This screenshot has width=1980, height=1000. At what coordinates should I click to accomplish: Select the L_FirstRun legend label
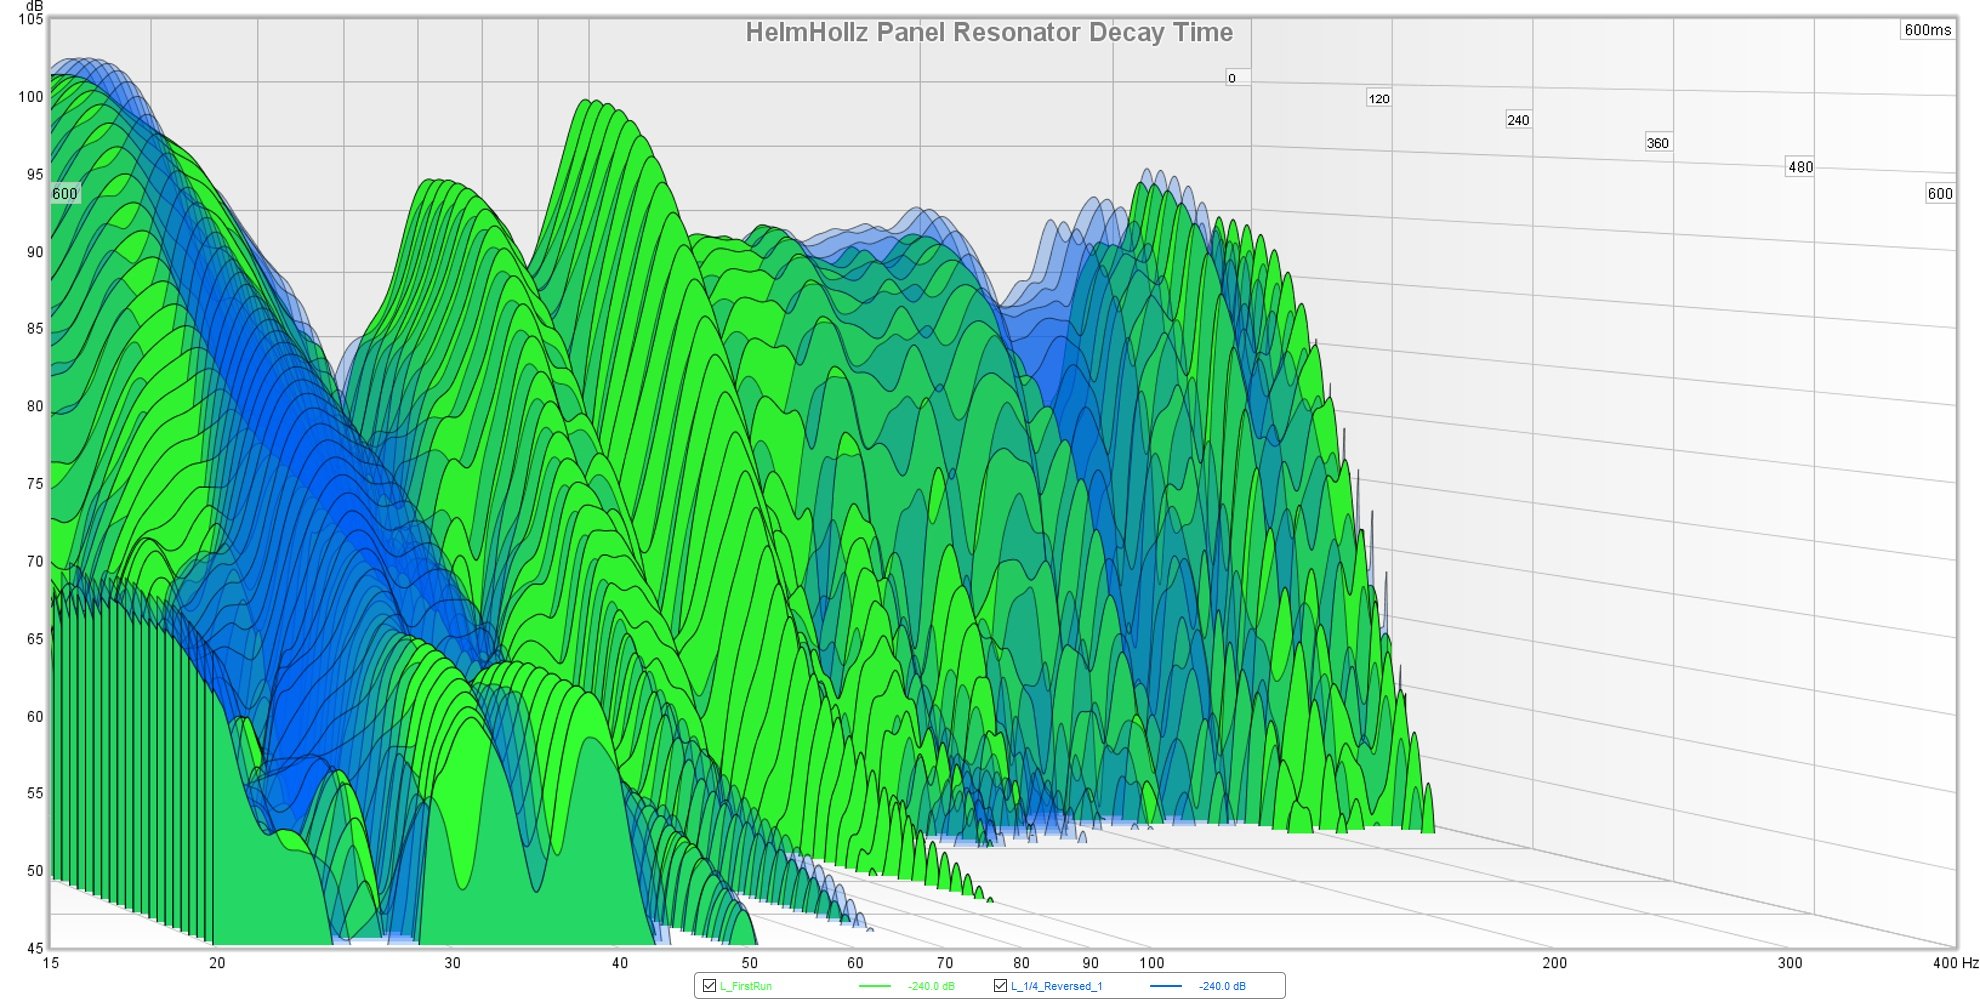tap(746, 986)
